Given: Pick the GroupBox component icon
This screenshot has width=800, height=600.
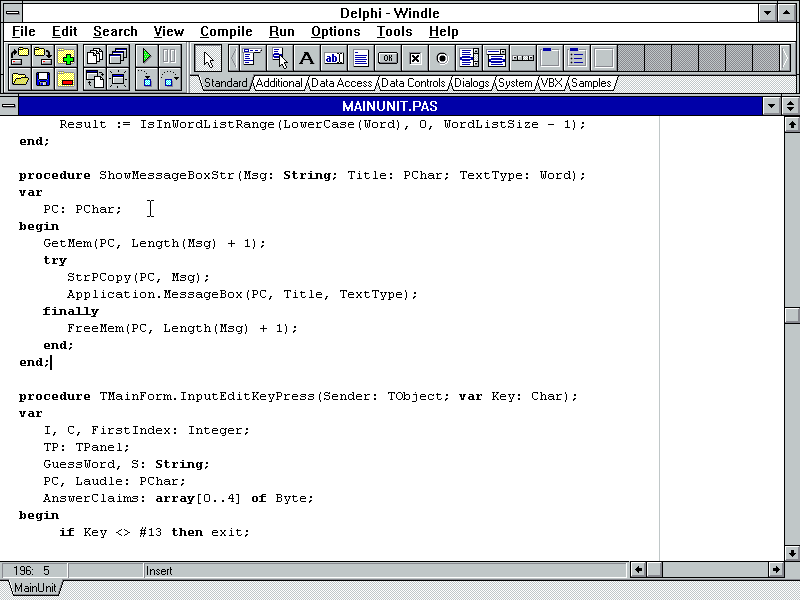Looking at the screenshot, I should 550,58.
